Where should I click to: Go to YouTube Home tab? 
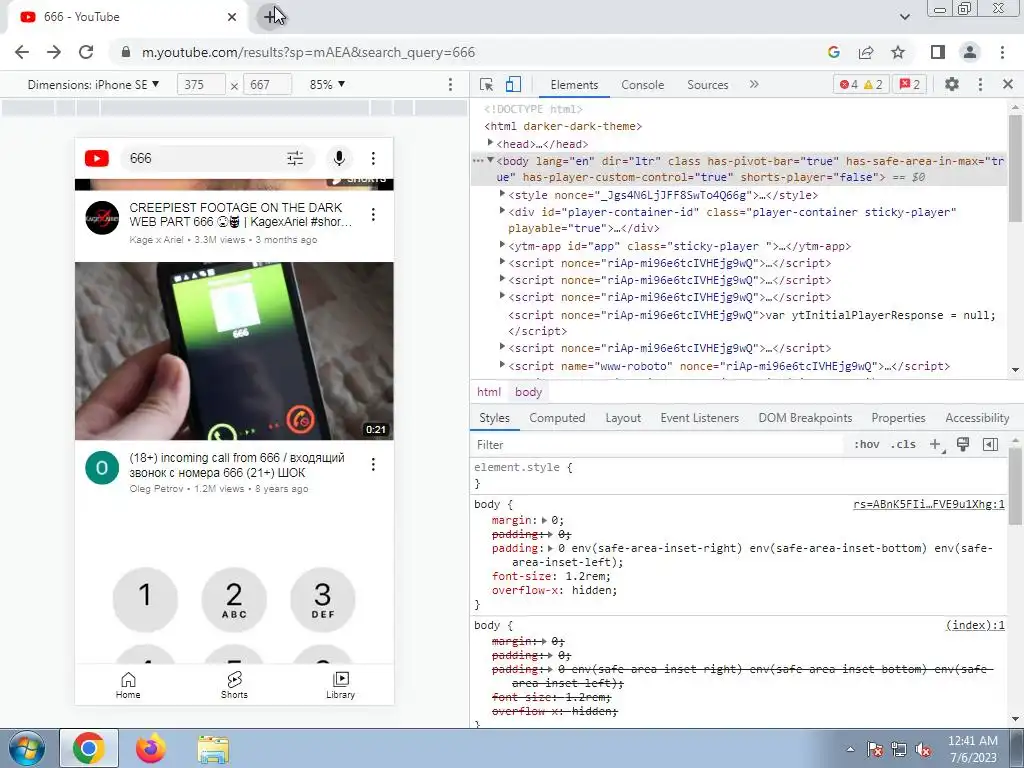coord(128,685)
